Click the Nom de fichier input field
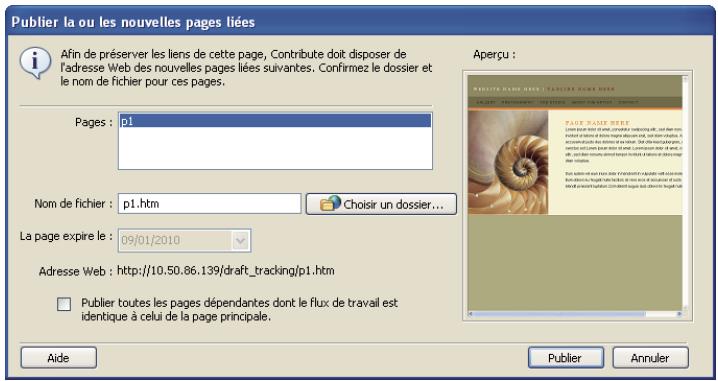This screenshot has width=718, height=381. pyautogui.click(x=209, y=204)
